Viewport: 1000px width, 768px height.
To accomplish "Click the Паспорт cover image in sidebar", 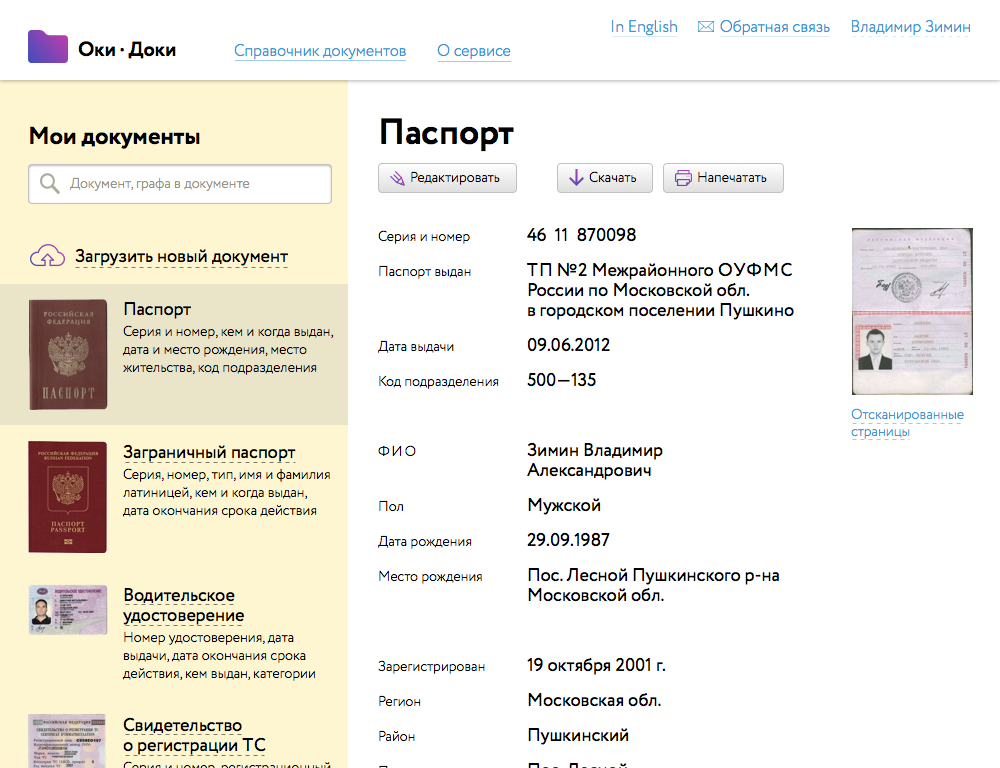I will click(68, 354).
